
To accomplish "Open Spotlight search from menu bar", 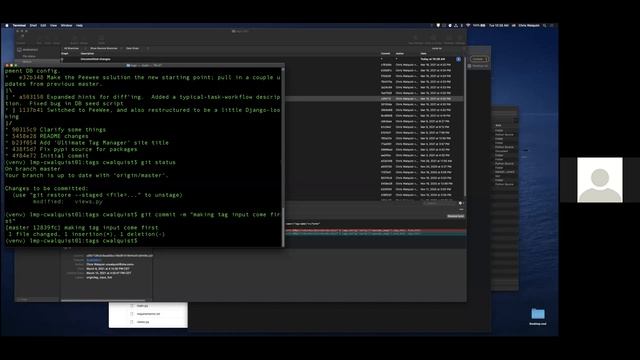I will coord(544,25).
